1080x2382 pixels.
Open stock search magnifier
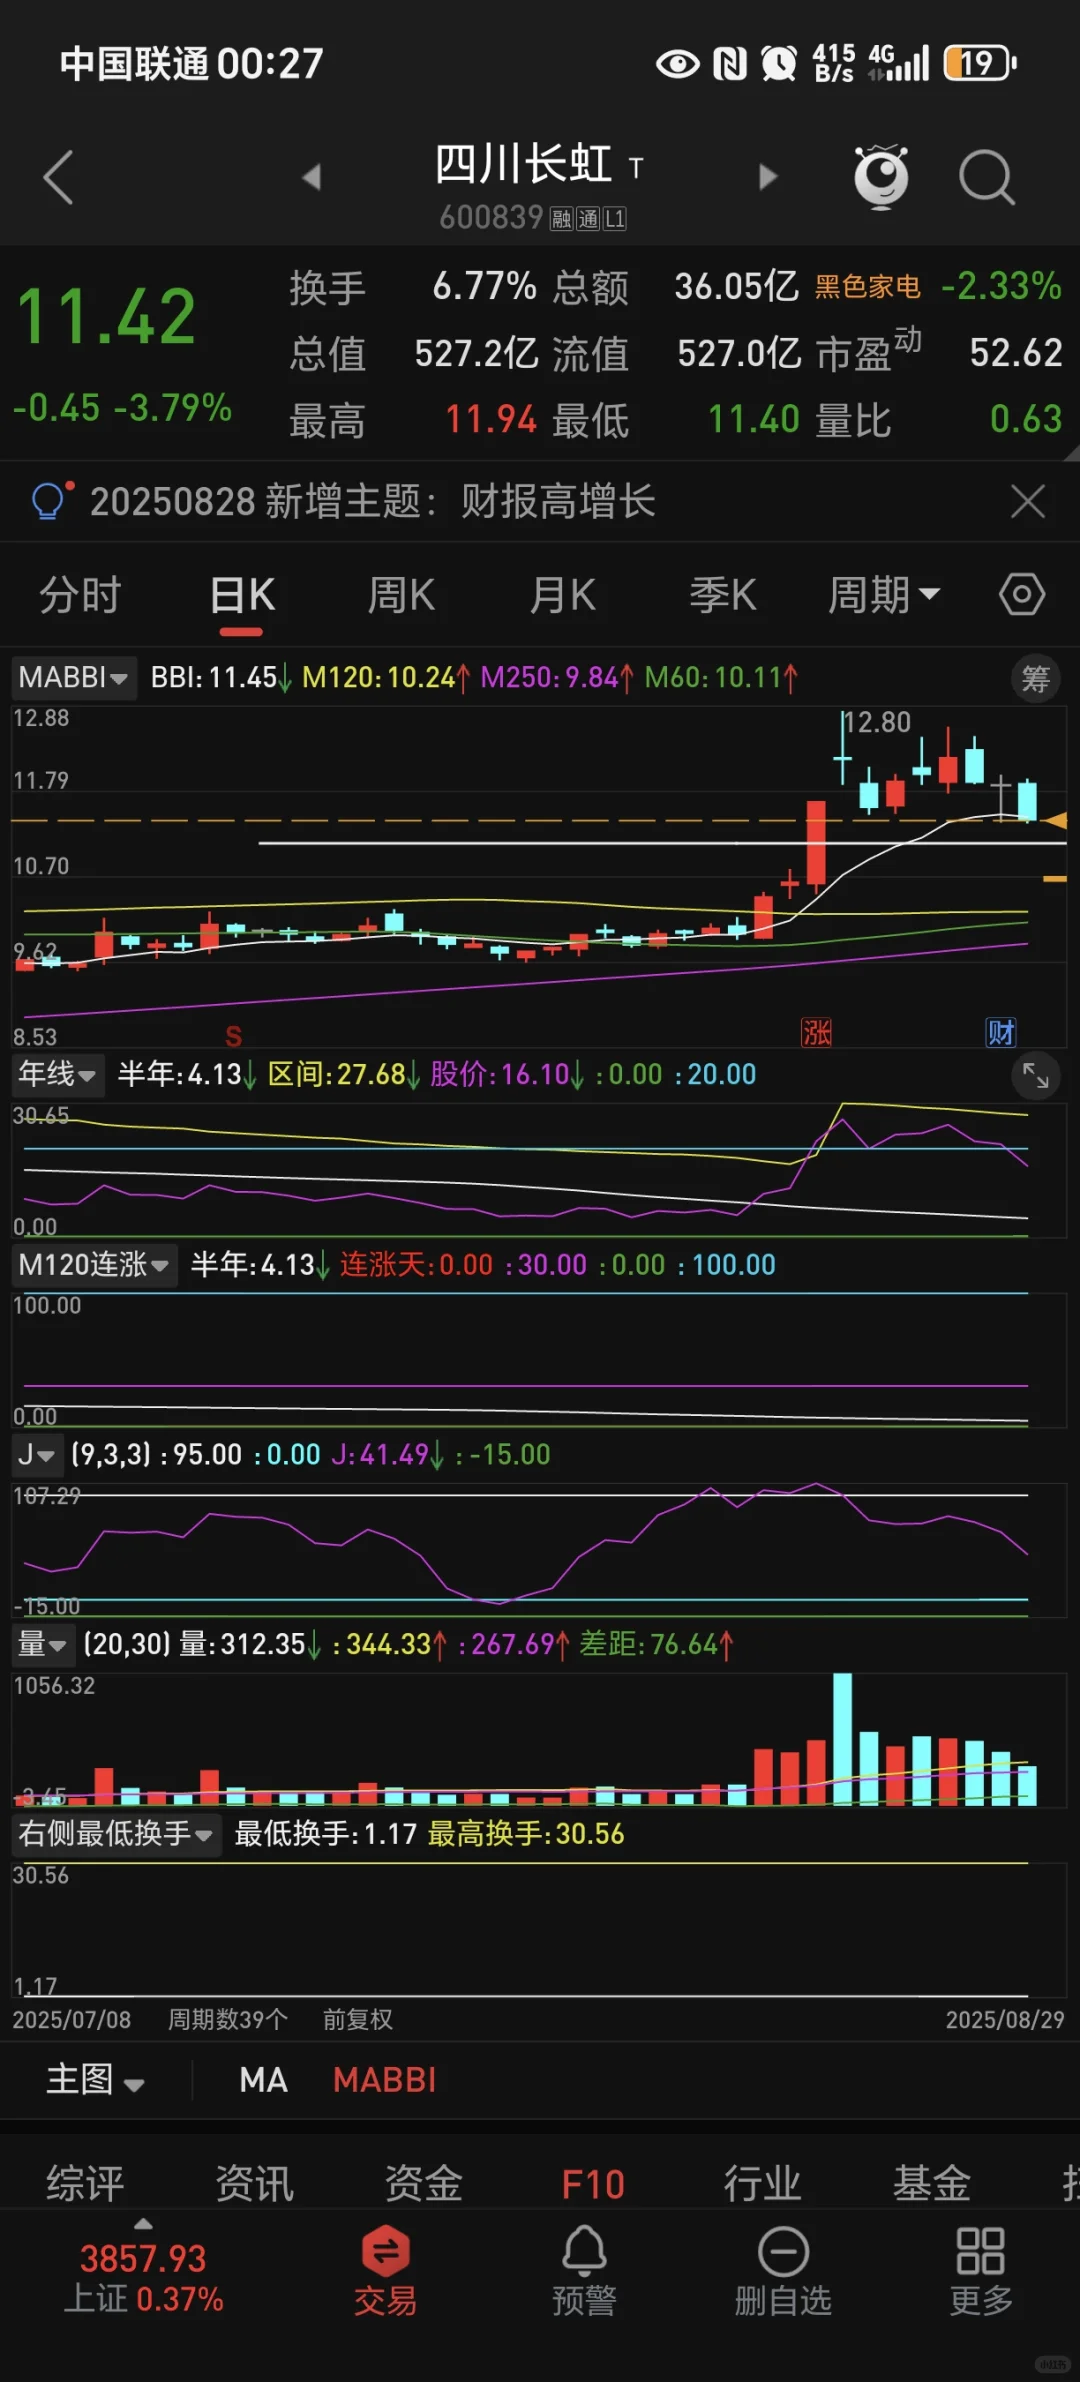pyautogui.click(x=987, y=178)
